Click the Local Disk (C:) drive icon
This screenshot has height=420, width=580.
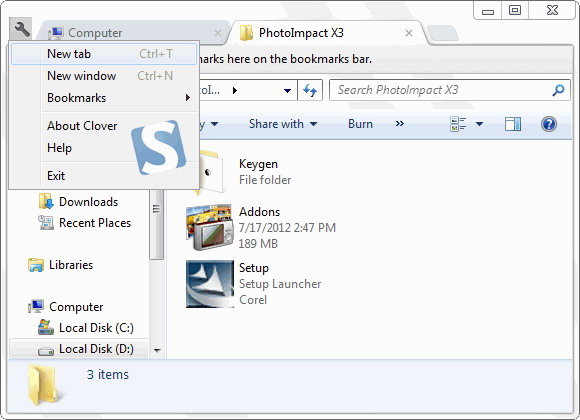pos(46,327)
